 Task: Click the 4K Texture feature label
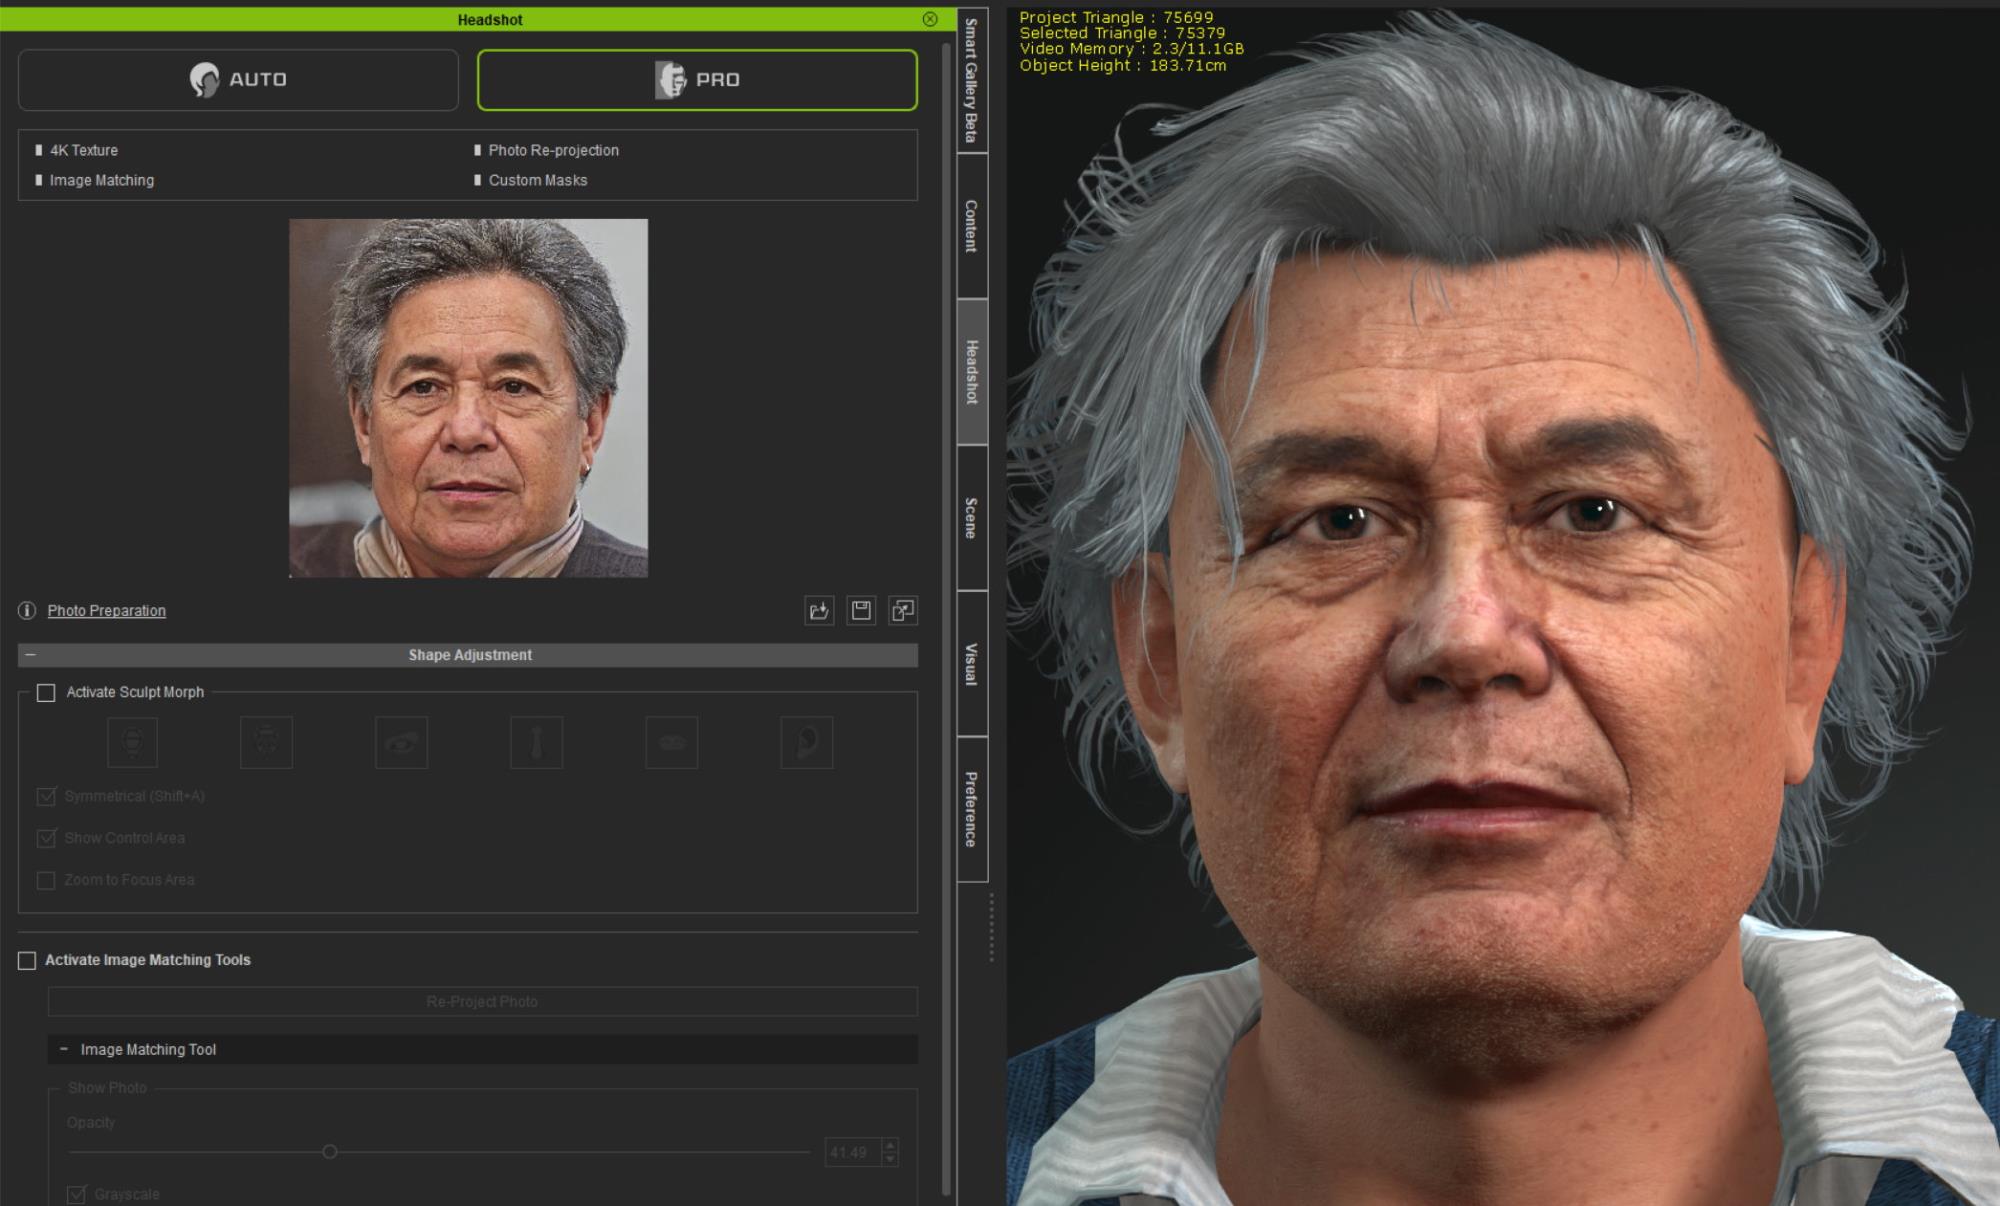pyautogui.click(x=84, y=150)
